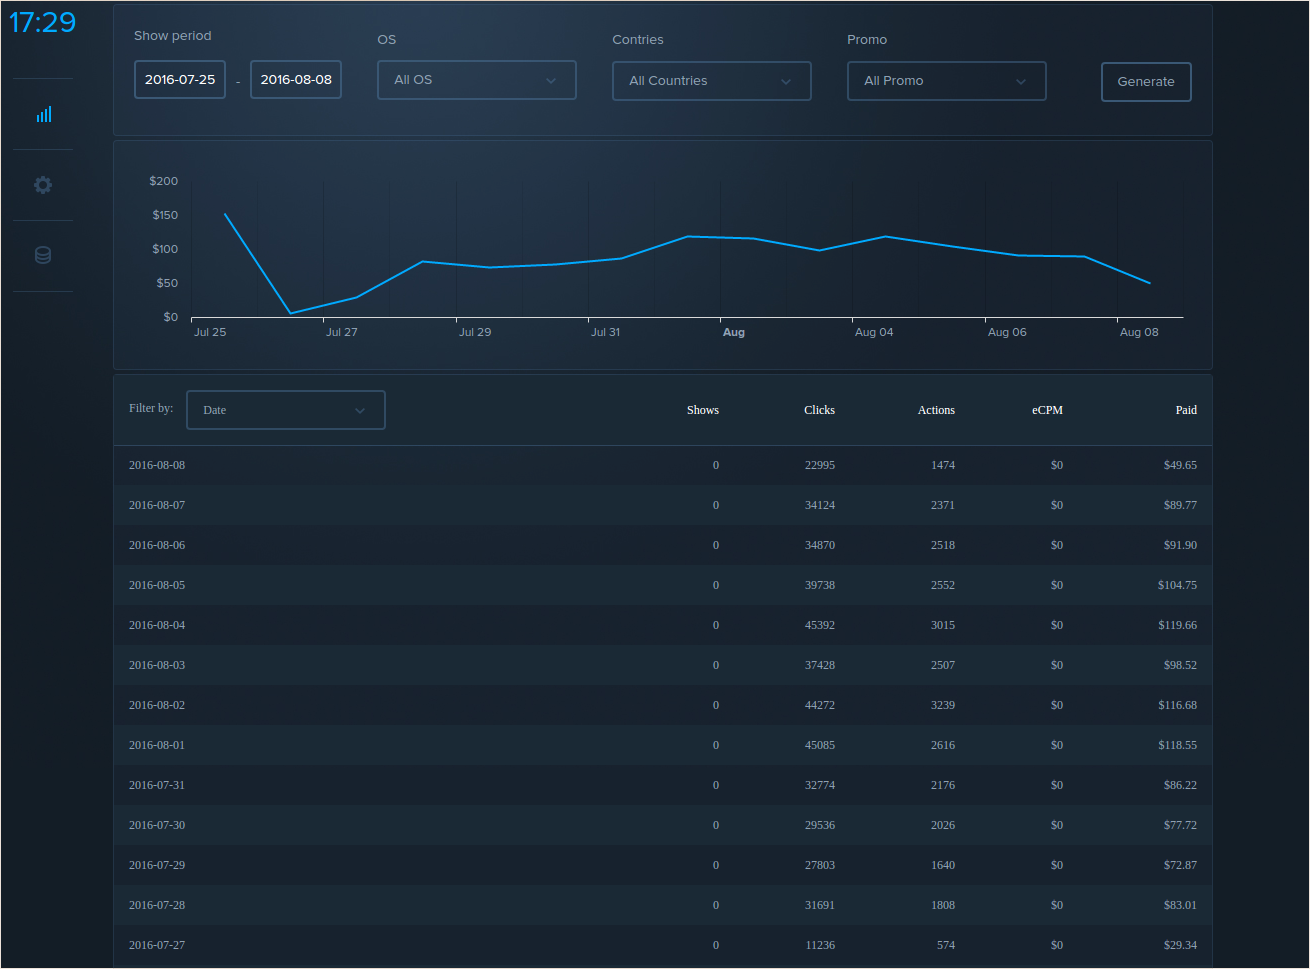Click actions value 1474
This screenshot has width=1310, height=969.
pos(943,465)
